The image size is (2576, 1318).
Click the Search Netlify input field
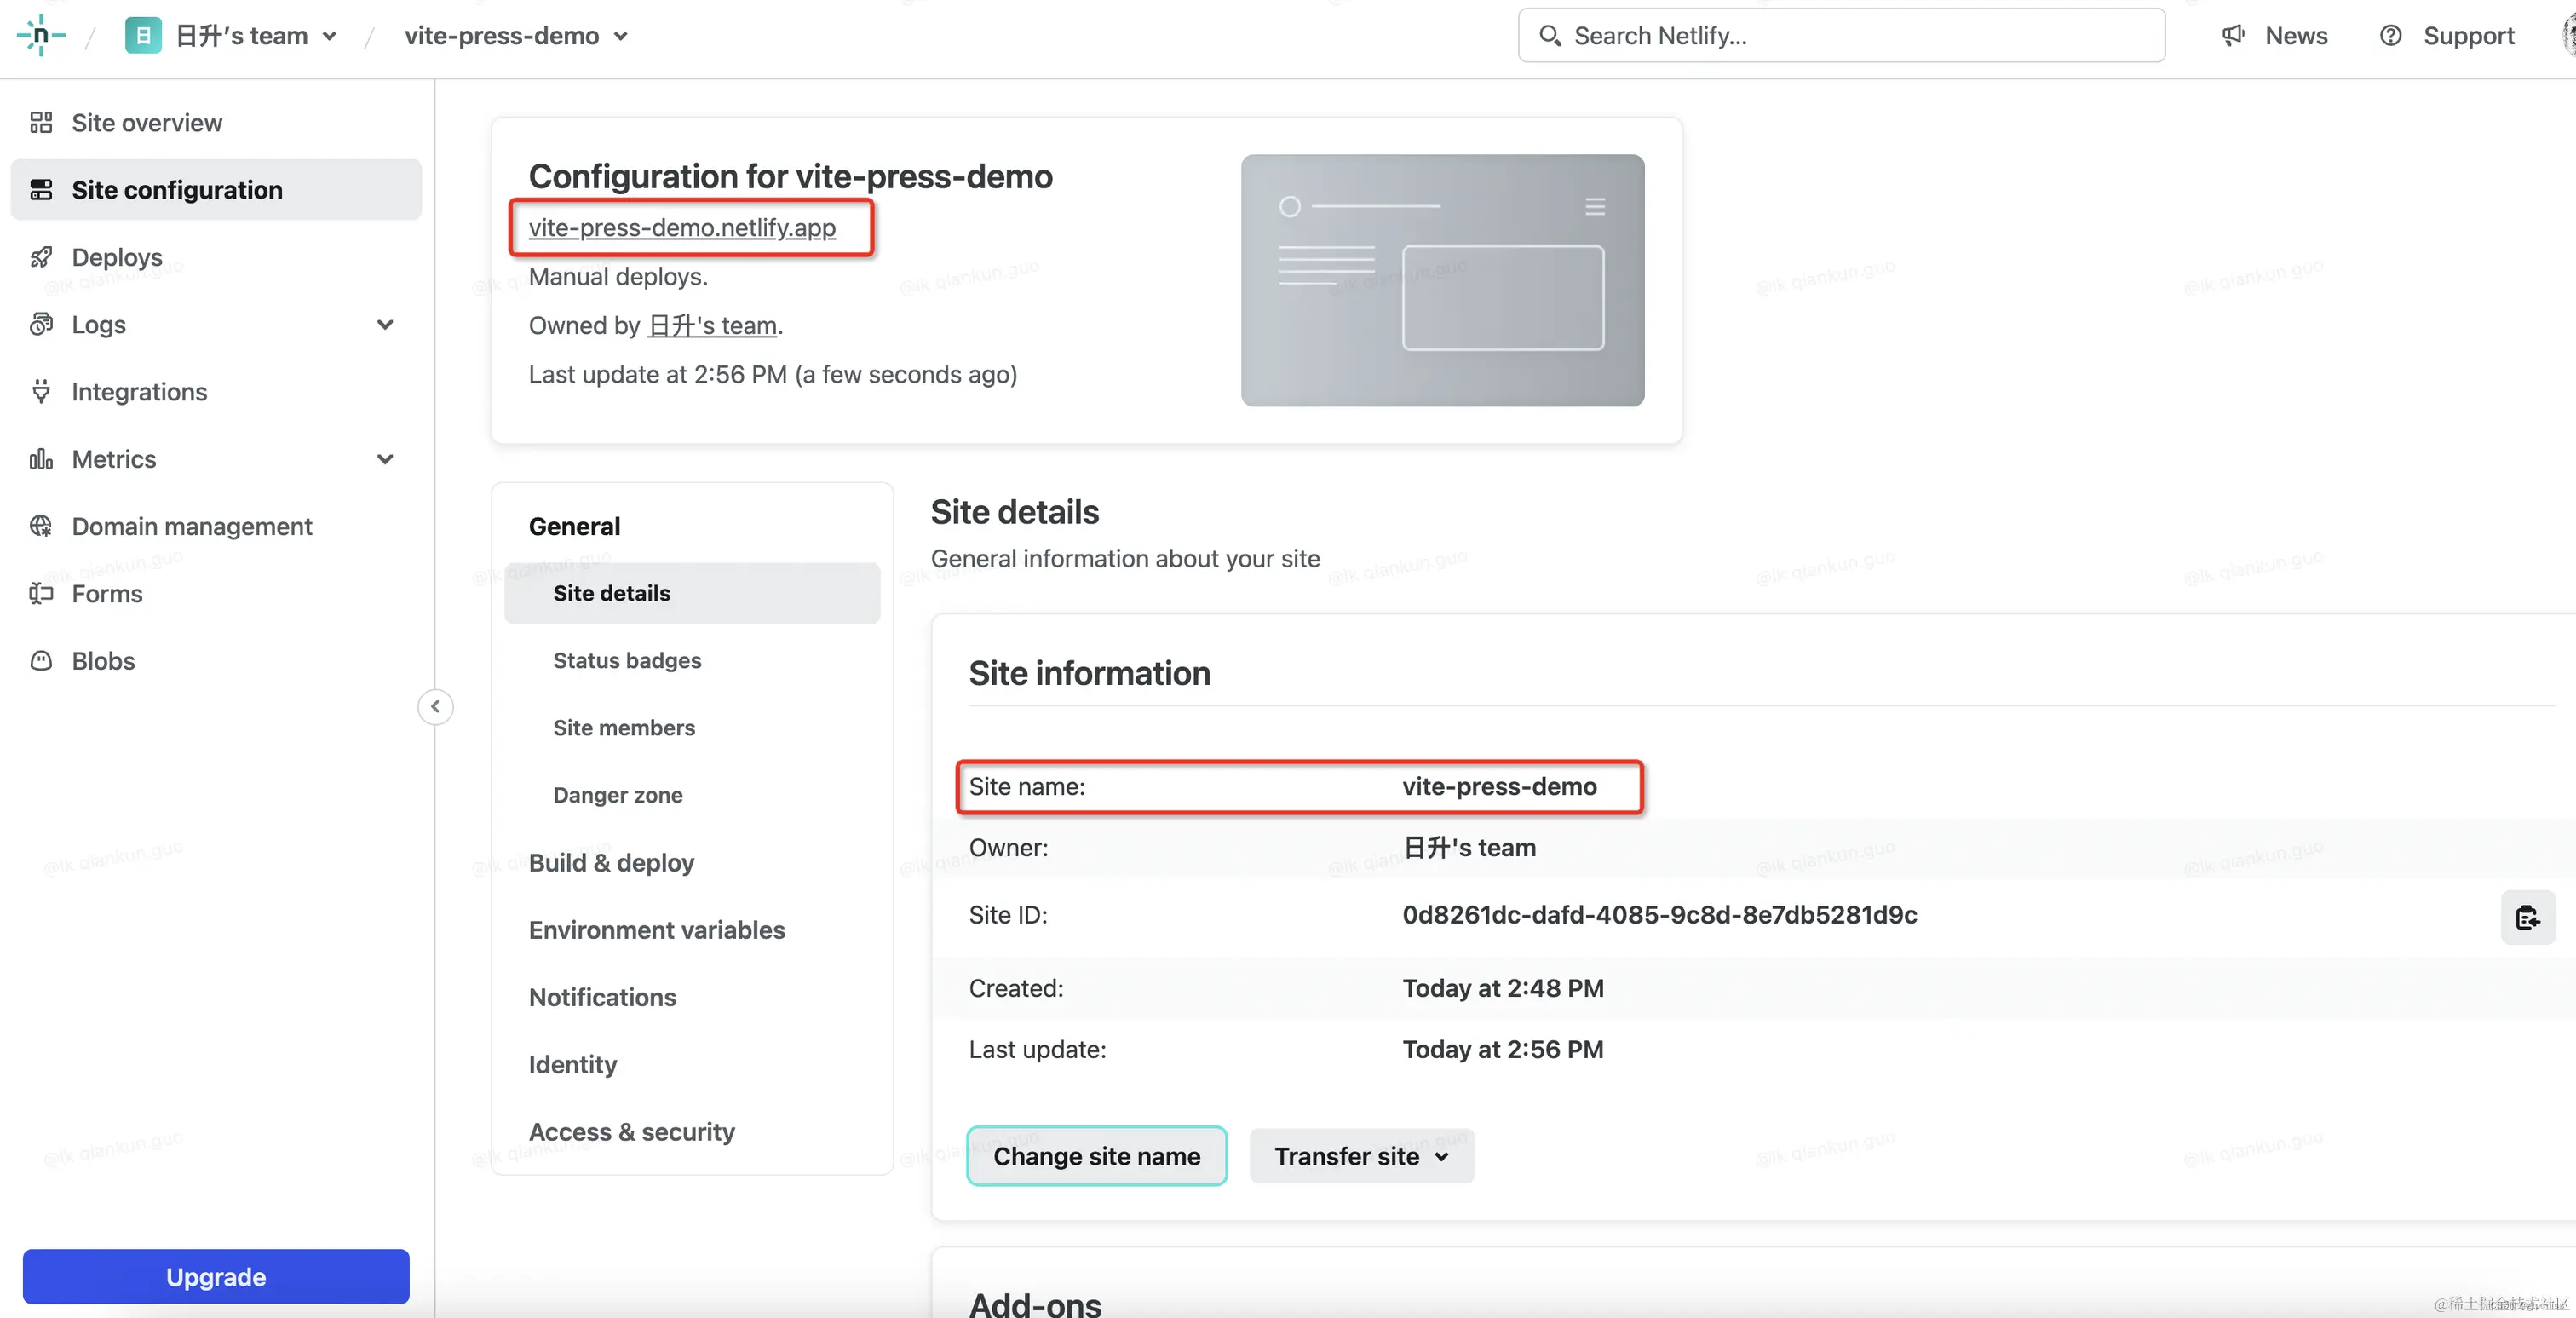[1840, 36]
